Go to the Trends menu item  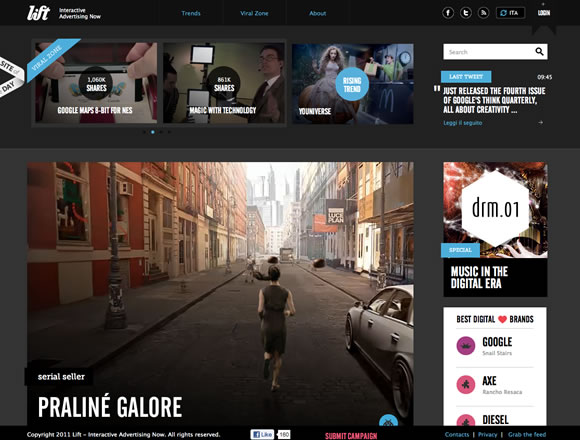[x=191, y=13]
